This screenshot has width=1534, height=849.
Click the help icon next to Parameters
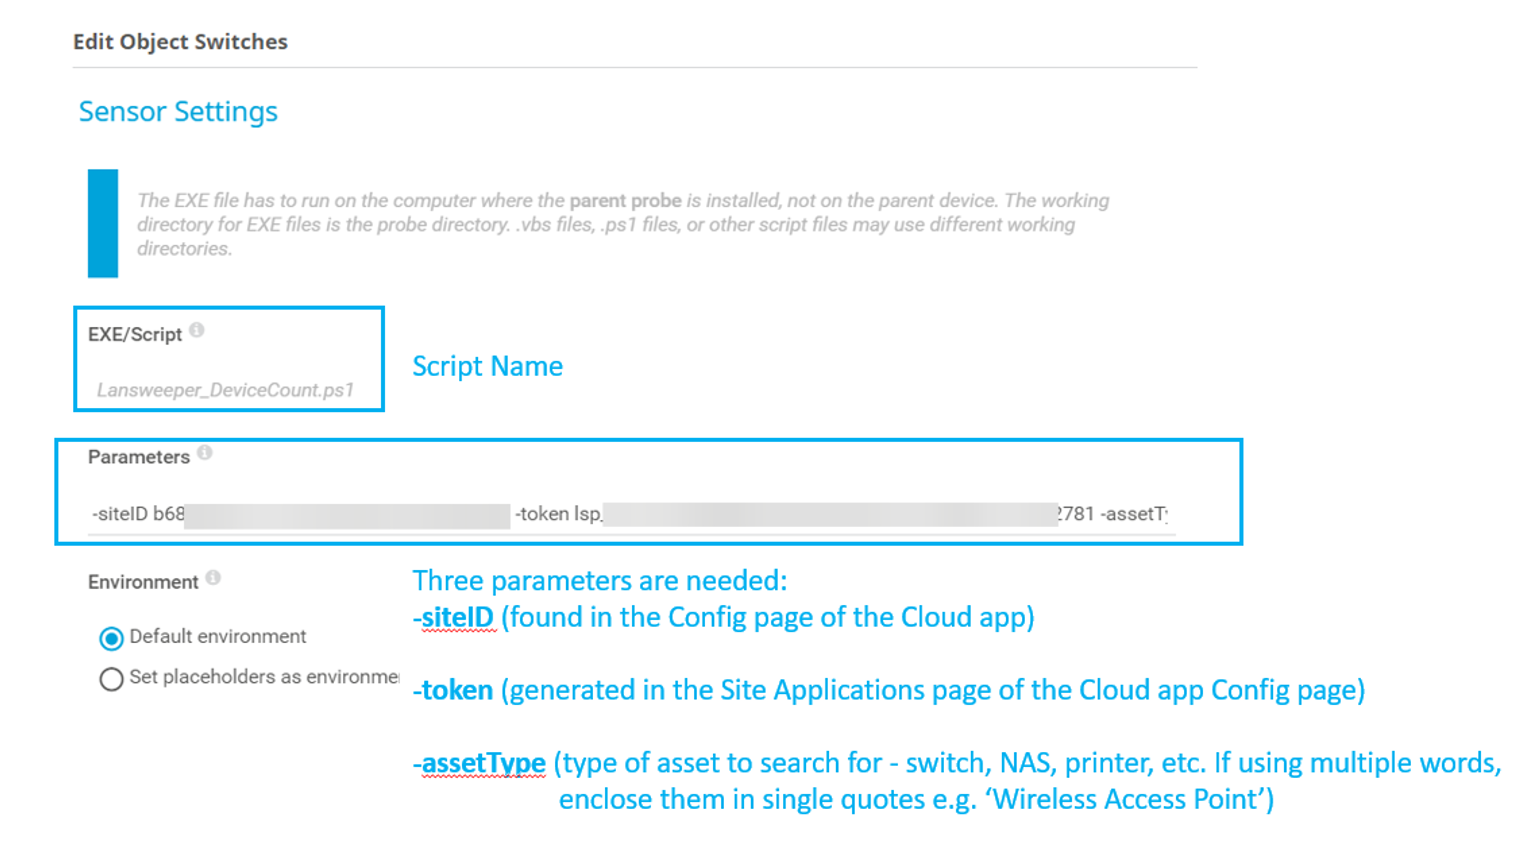point(205,453)
